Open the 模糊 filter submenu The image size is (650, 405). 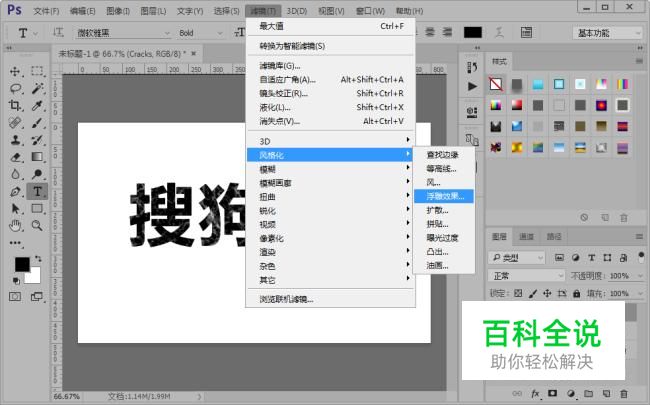click(330, 169)
